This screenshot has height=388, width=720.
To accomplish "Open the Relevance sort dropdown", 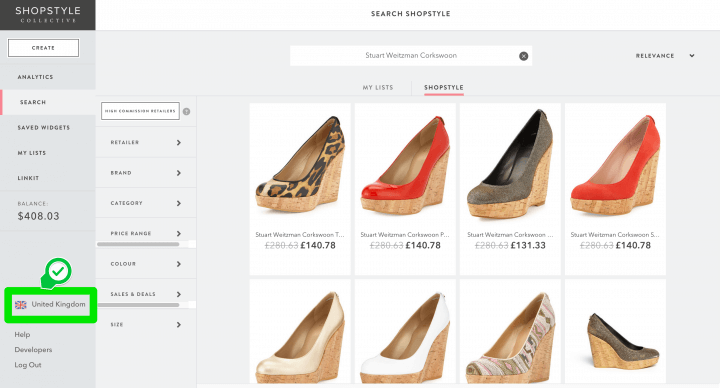I will click(665, 56).
